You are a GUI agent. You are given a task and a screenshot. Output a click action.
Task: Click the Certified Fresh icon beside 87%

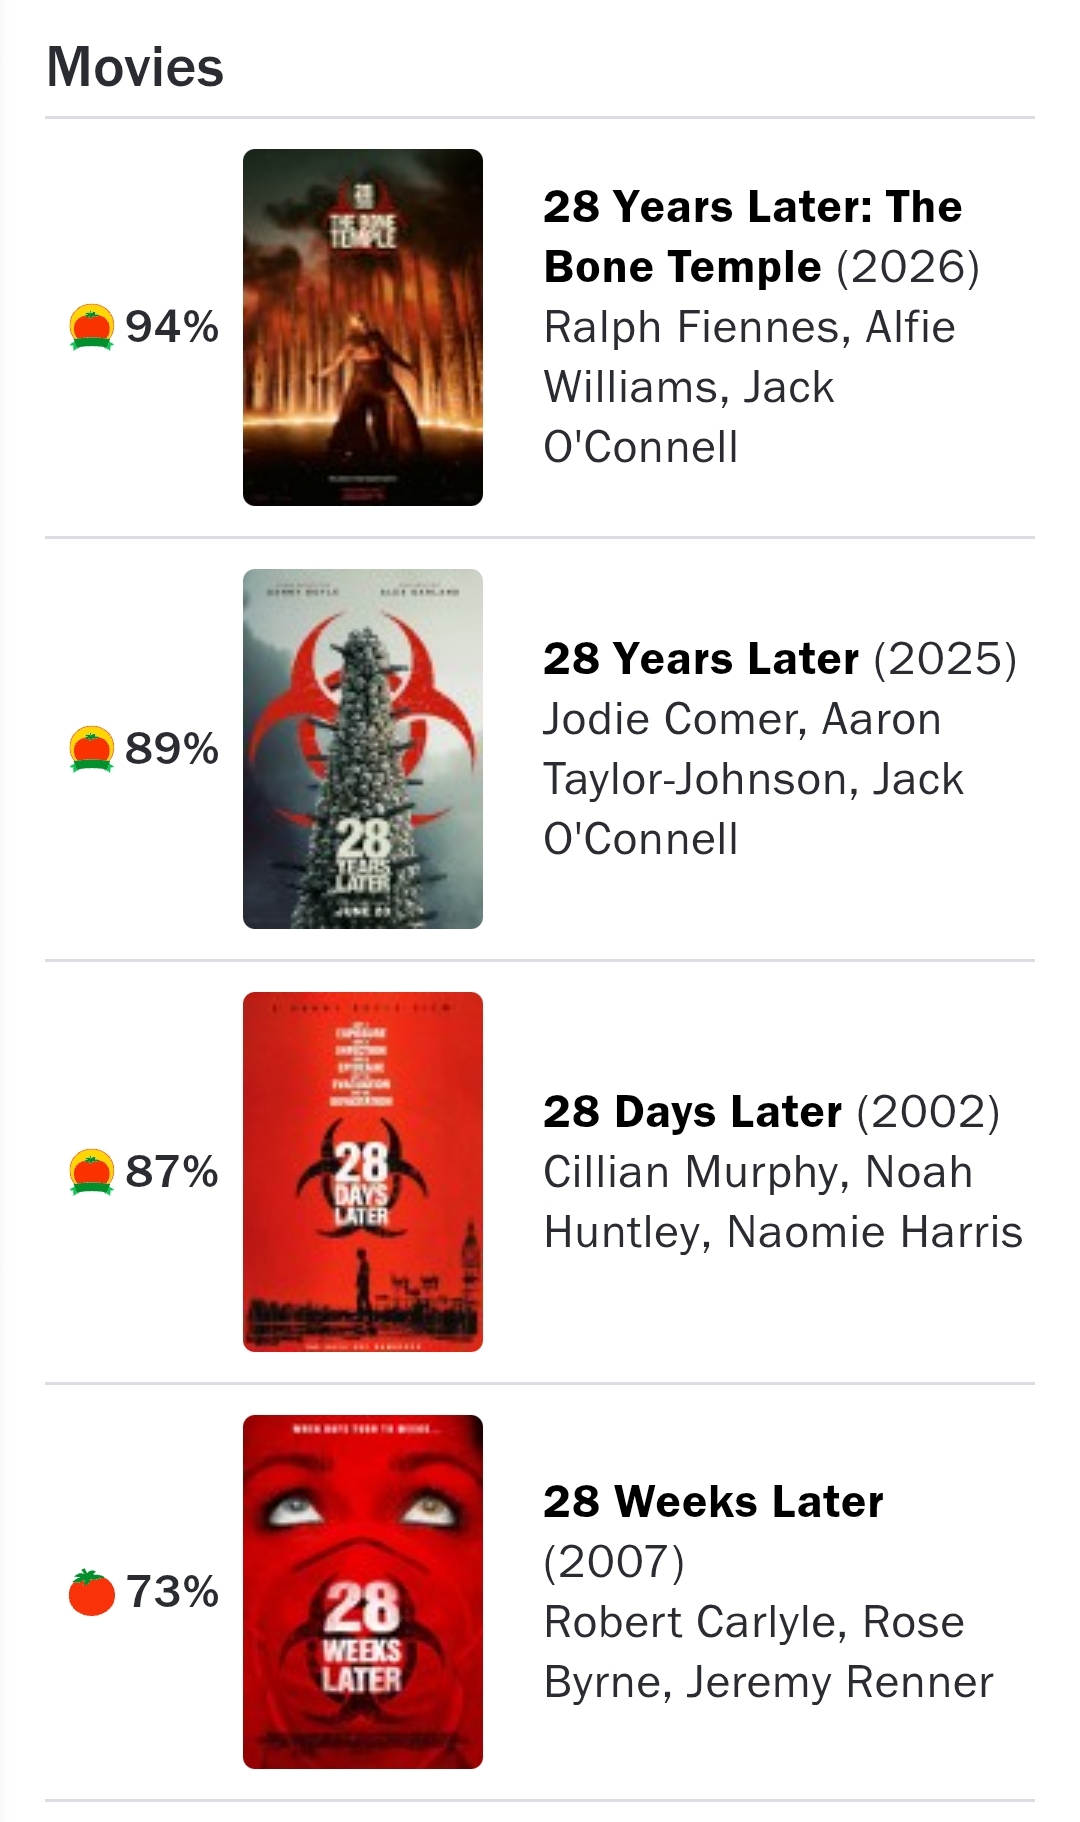click(91, 1172)
